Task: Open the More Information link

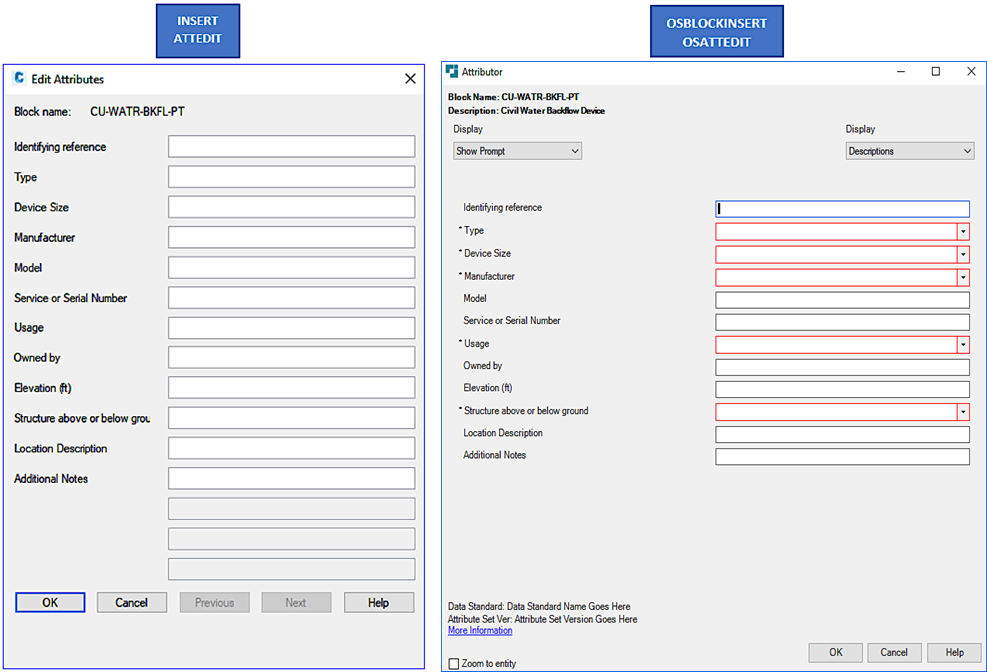Action: click(480, 630)
